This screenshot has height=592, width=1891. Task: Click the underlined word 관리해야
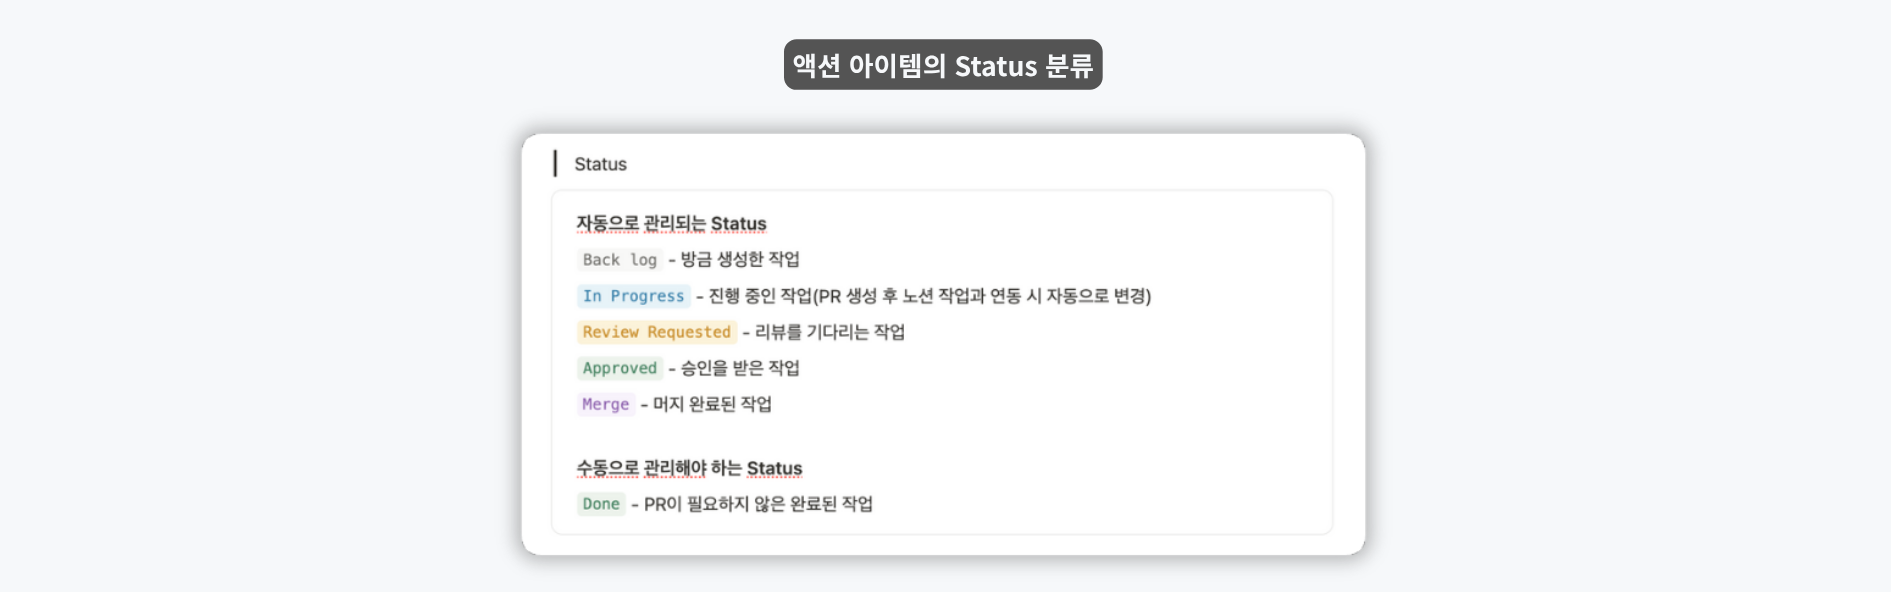click(x=674, y=468)
